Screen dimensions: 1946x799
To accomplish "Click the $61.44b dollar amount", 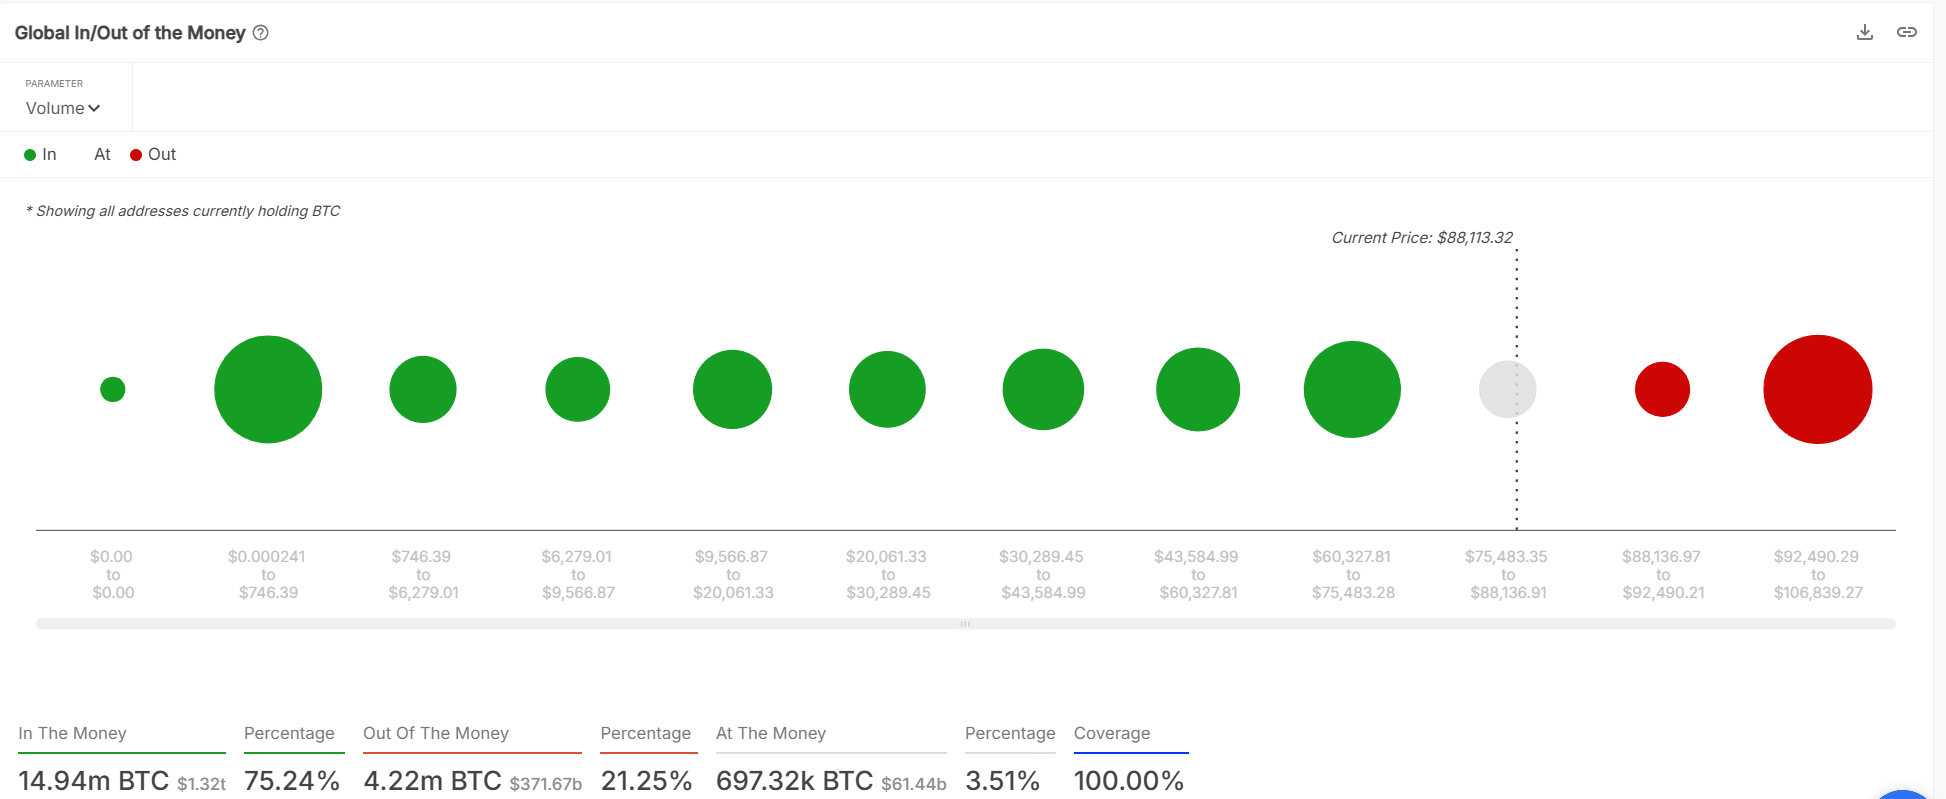I will click(914, 784).
